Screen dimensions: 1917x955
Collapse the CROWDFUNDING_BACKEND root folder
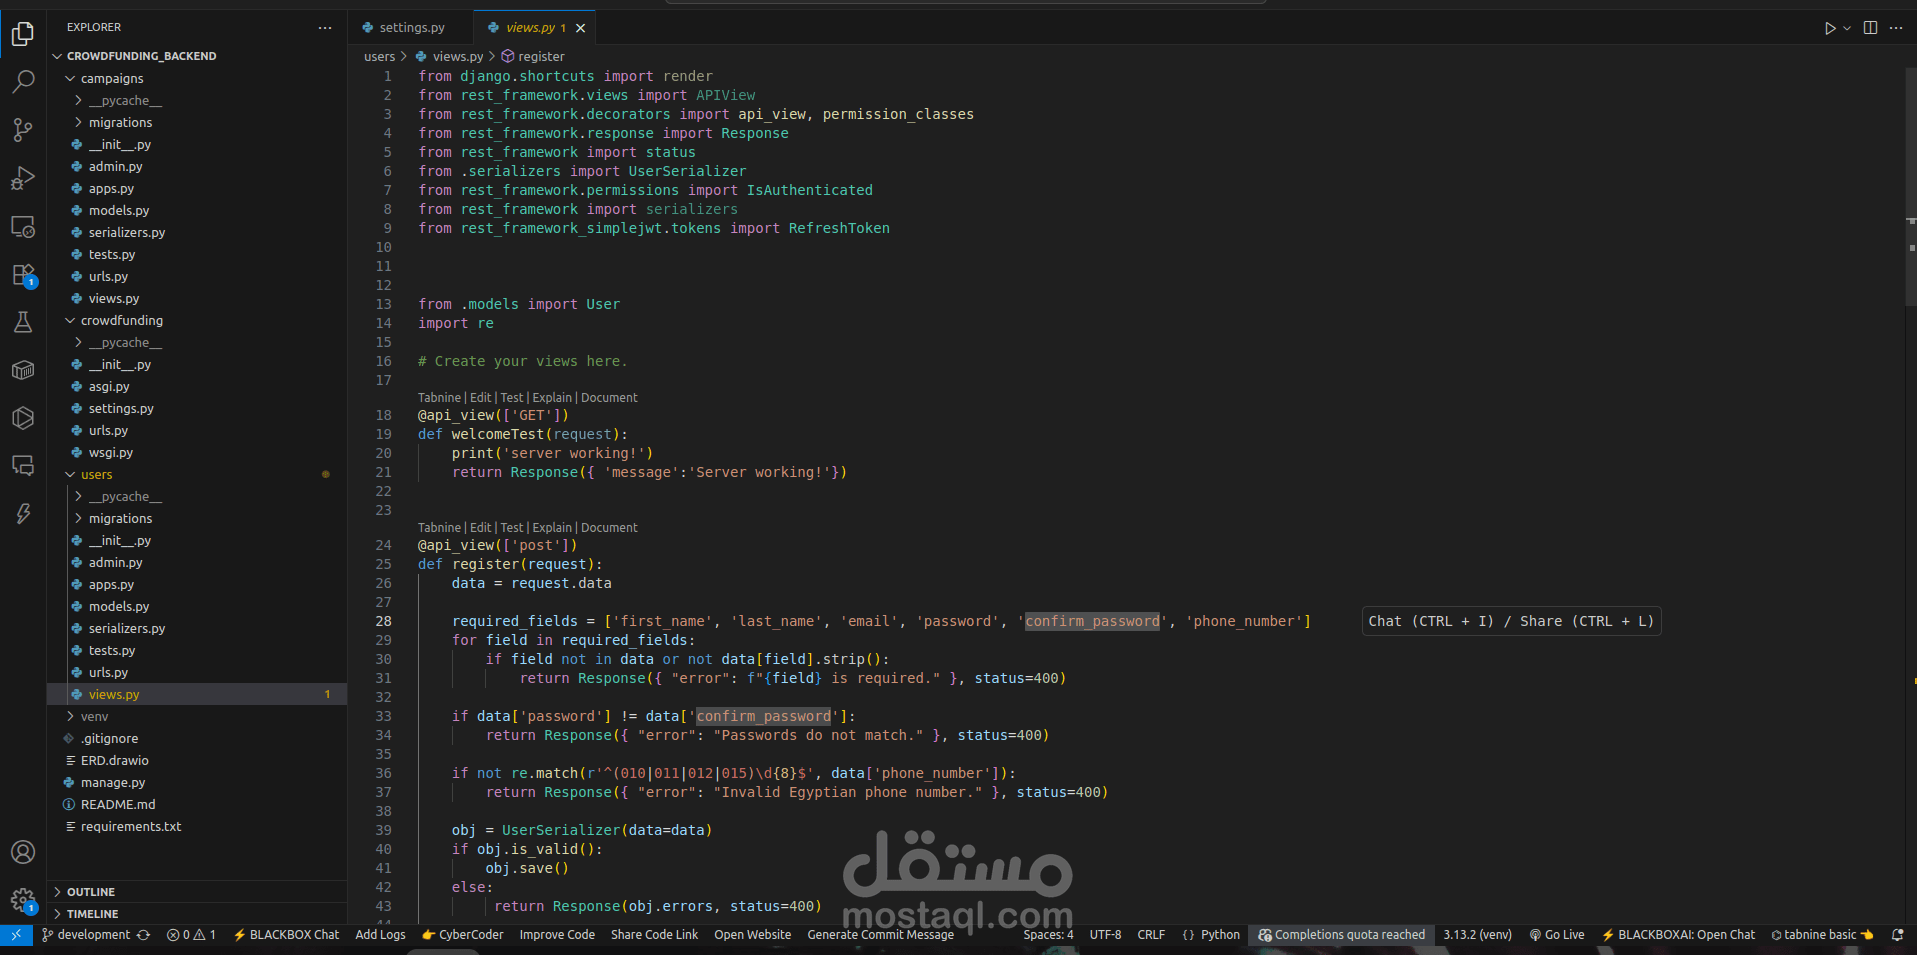[x=197, y=56]
